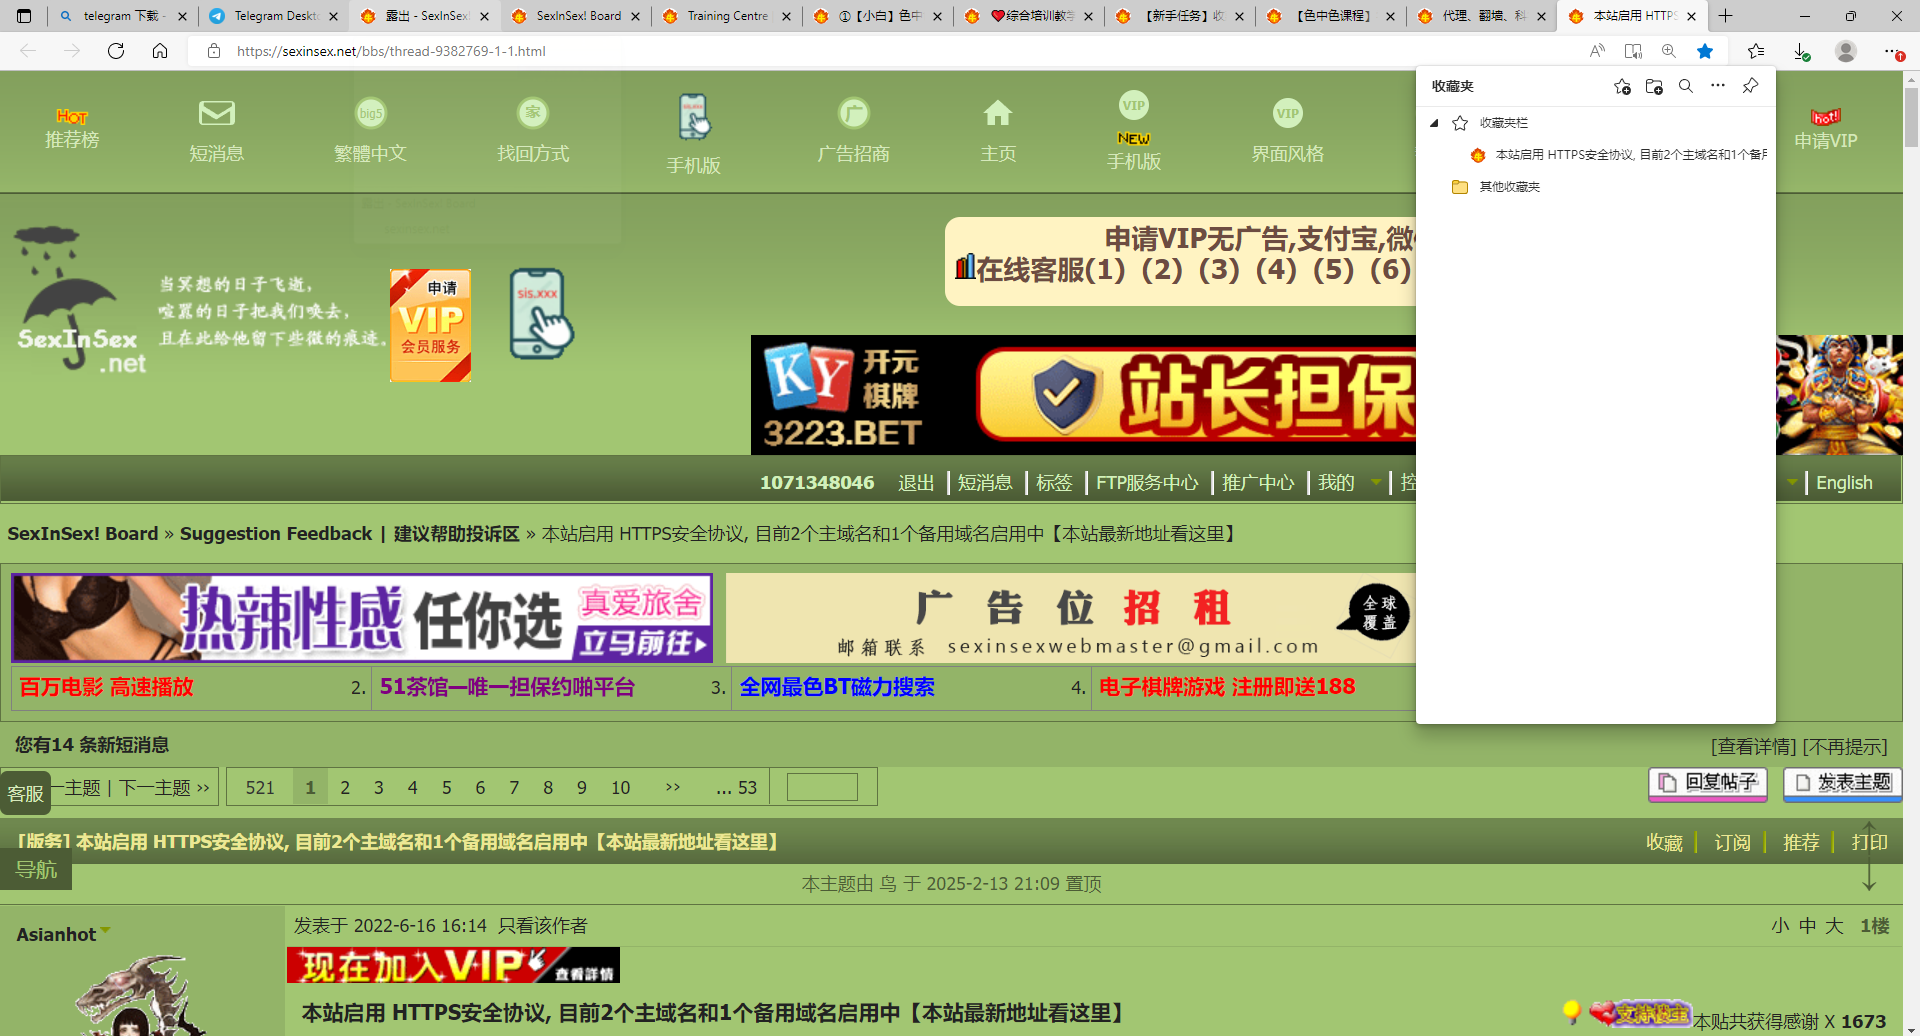Viewport: 1920px width, 1036px height.
Task: Toggle immersive reader icon in address bar
Action: pos(1633,51)
